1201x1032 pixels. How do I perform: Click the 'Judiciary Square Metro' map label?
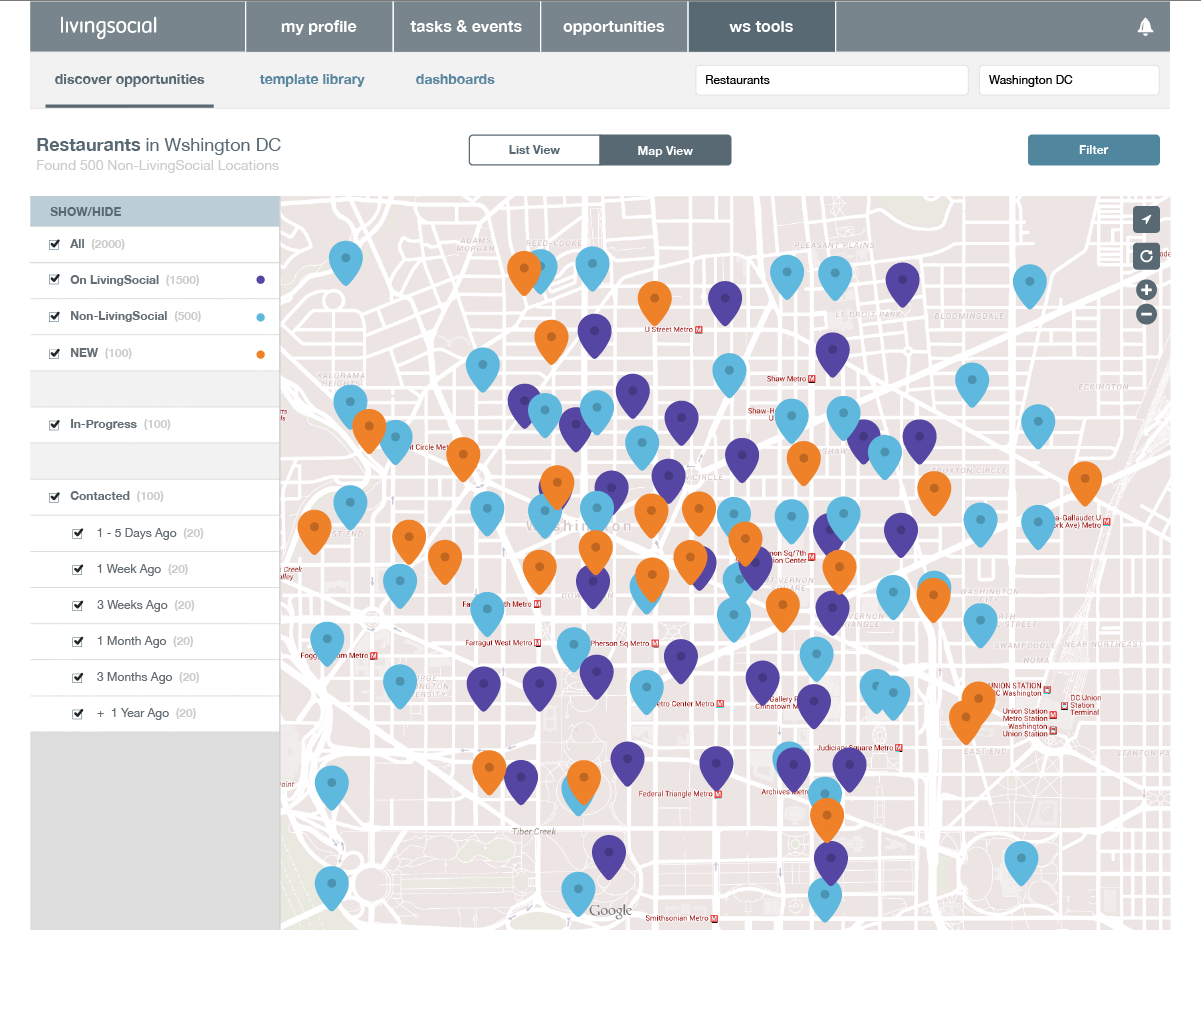click(855, 748)
